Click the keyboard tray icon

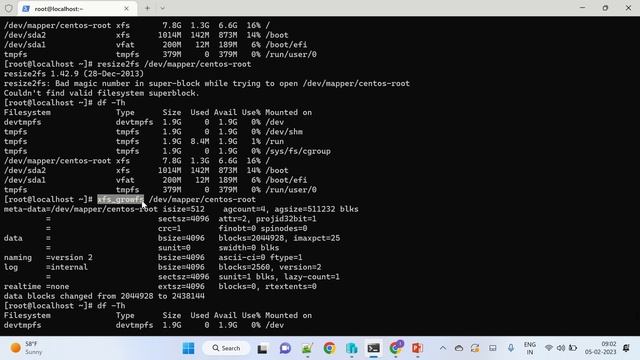tap(493, 348)
